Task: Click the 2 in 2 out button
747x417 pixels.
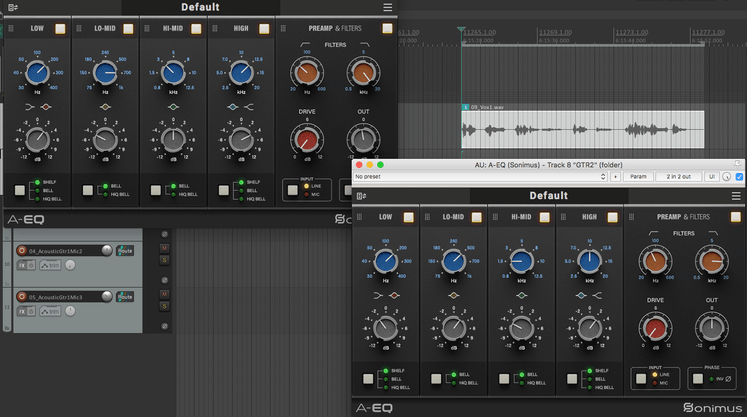Action: 678,177
